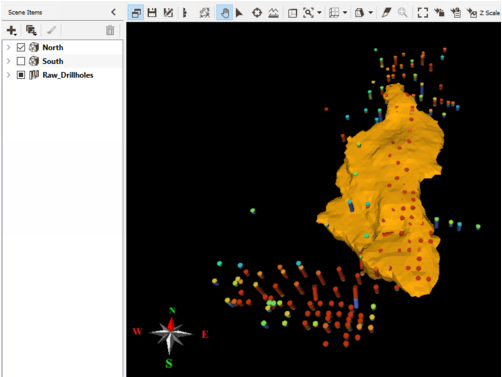The width and height of the screenshot is (502, 377).
Task: Click the paintbrush format icon
Action: coord(51,31)
